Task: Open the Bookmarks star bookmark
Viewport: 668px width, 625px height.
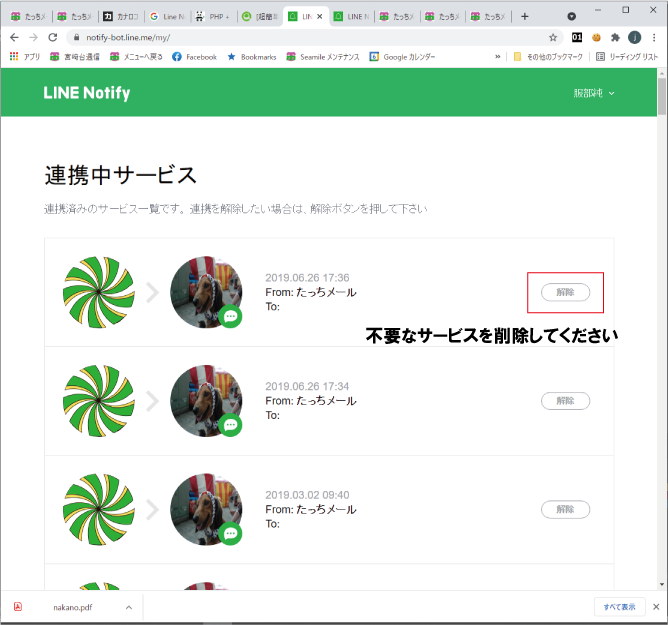Action: tap(252, 57)
